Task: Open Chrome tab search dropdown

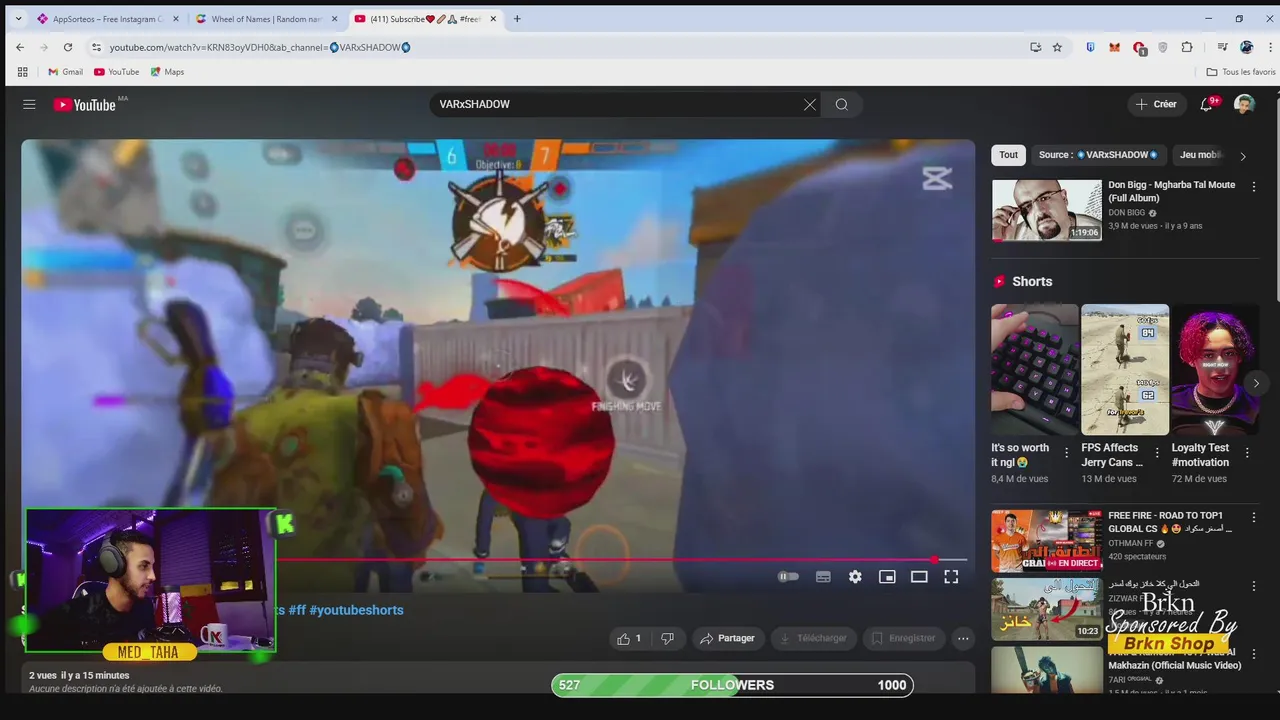Action: click(x=18, y=19)
